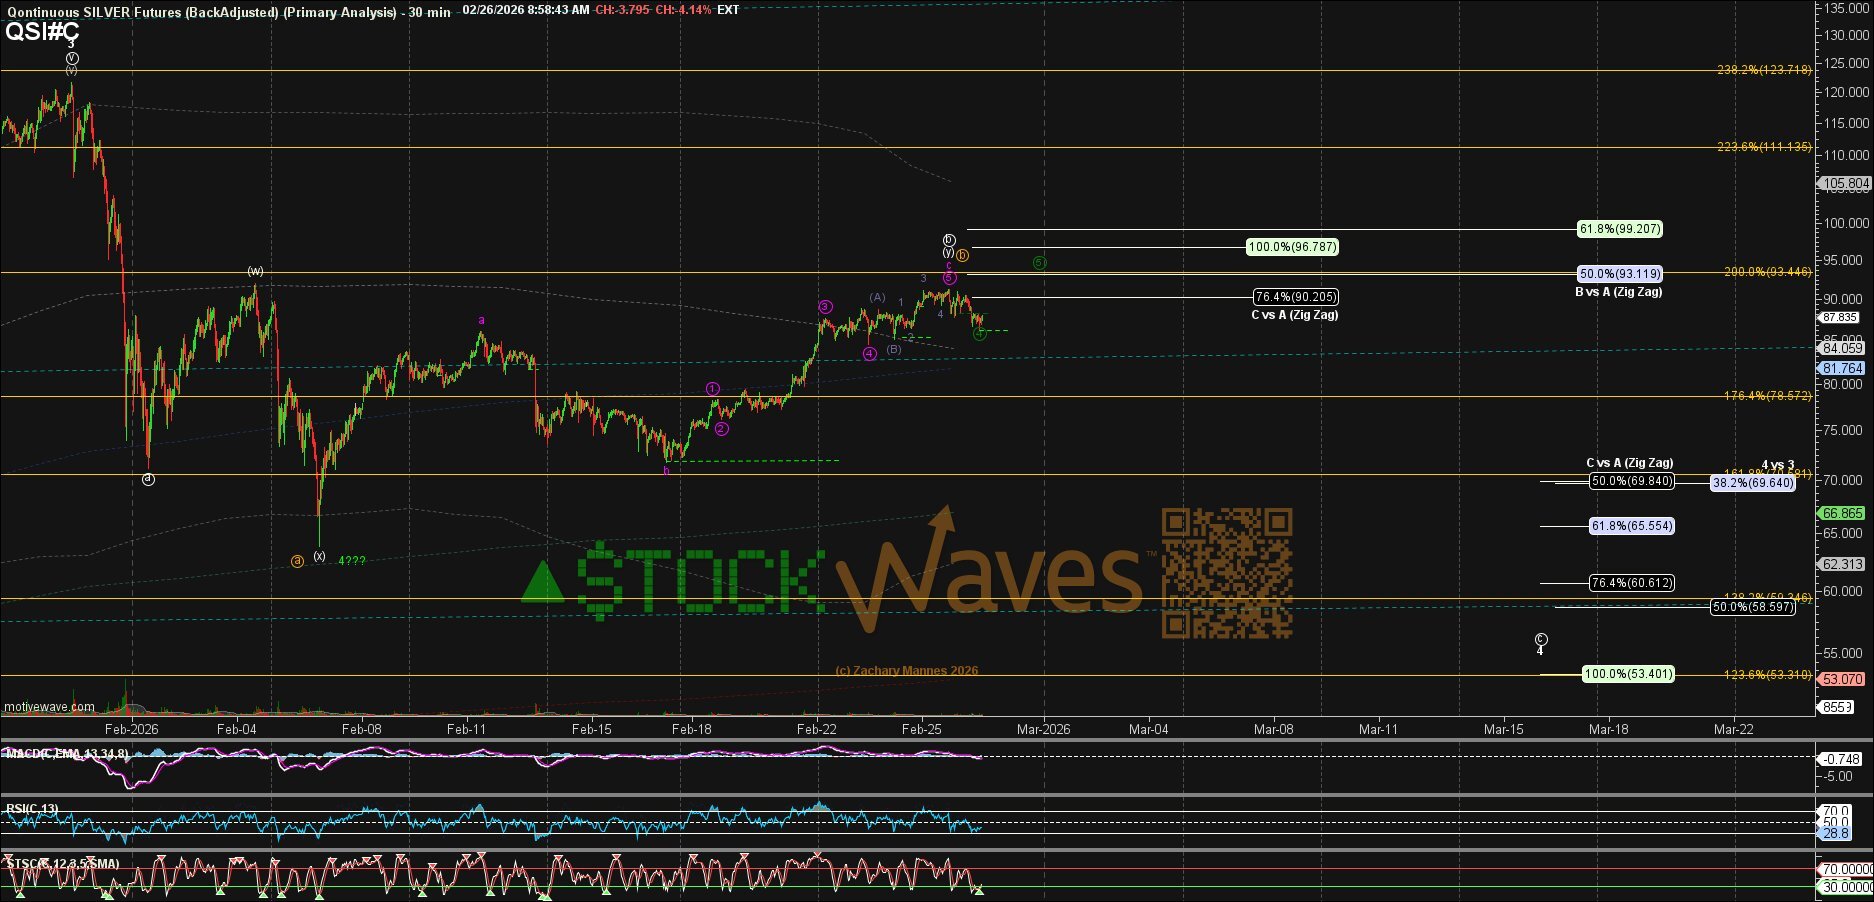Select the green circled 5 projection marker

coord(1040,263)
